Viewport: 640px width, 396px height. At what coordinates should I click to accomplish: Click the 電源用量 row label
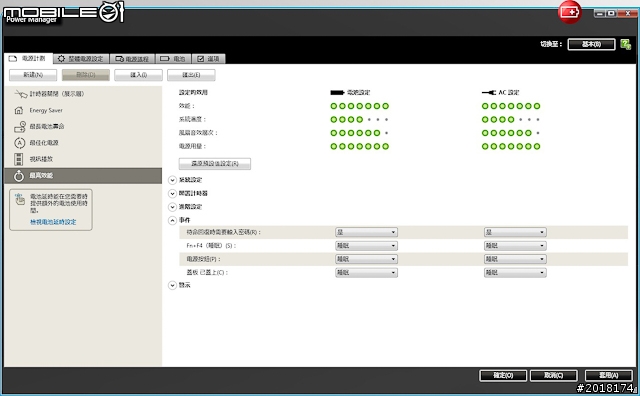pyautogui.click(x=192, y=146)
